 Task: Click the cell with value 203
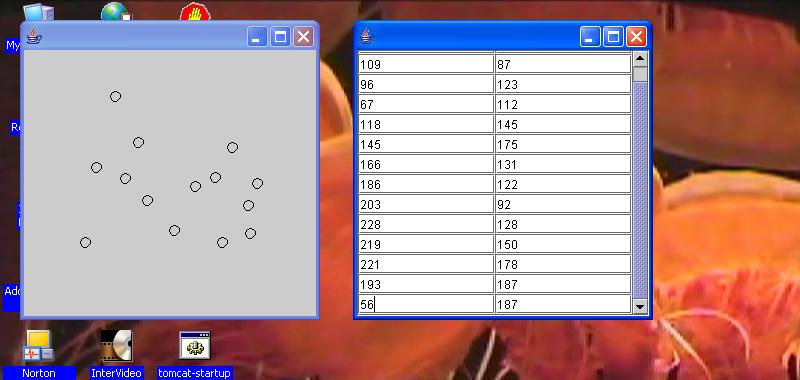tap(426, 205)
